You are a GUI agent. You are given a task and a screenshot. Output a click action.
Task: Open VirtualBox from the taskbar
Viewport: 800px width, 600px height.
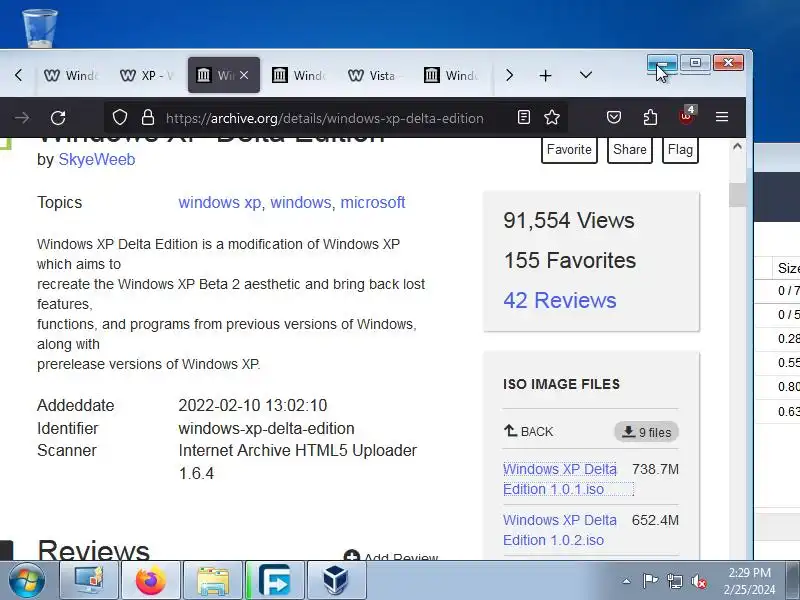point(336,580)
